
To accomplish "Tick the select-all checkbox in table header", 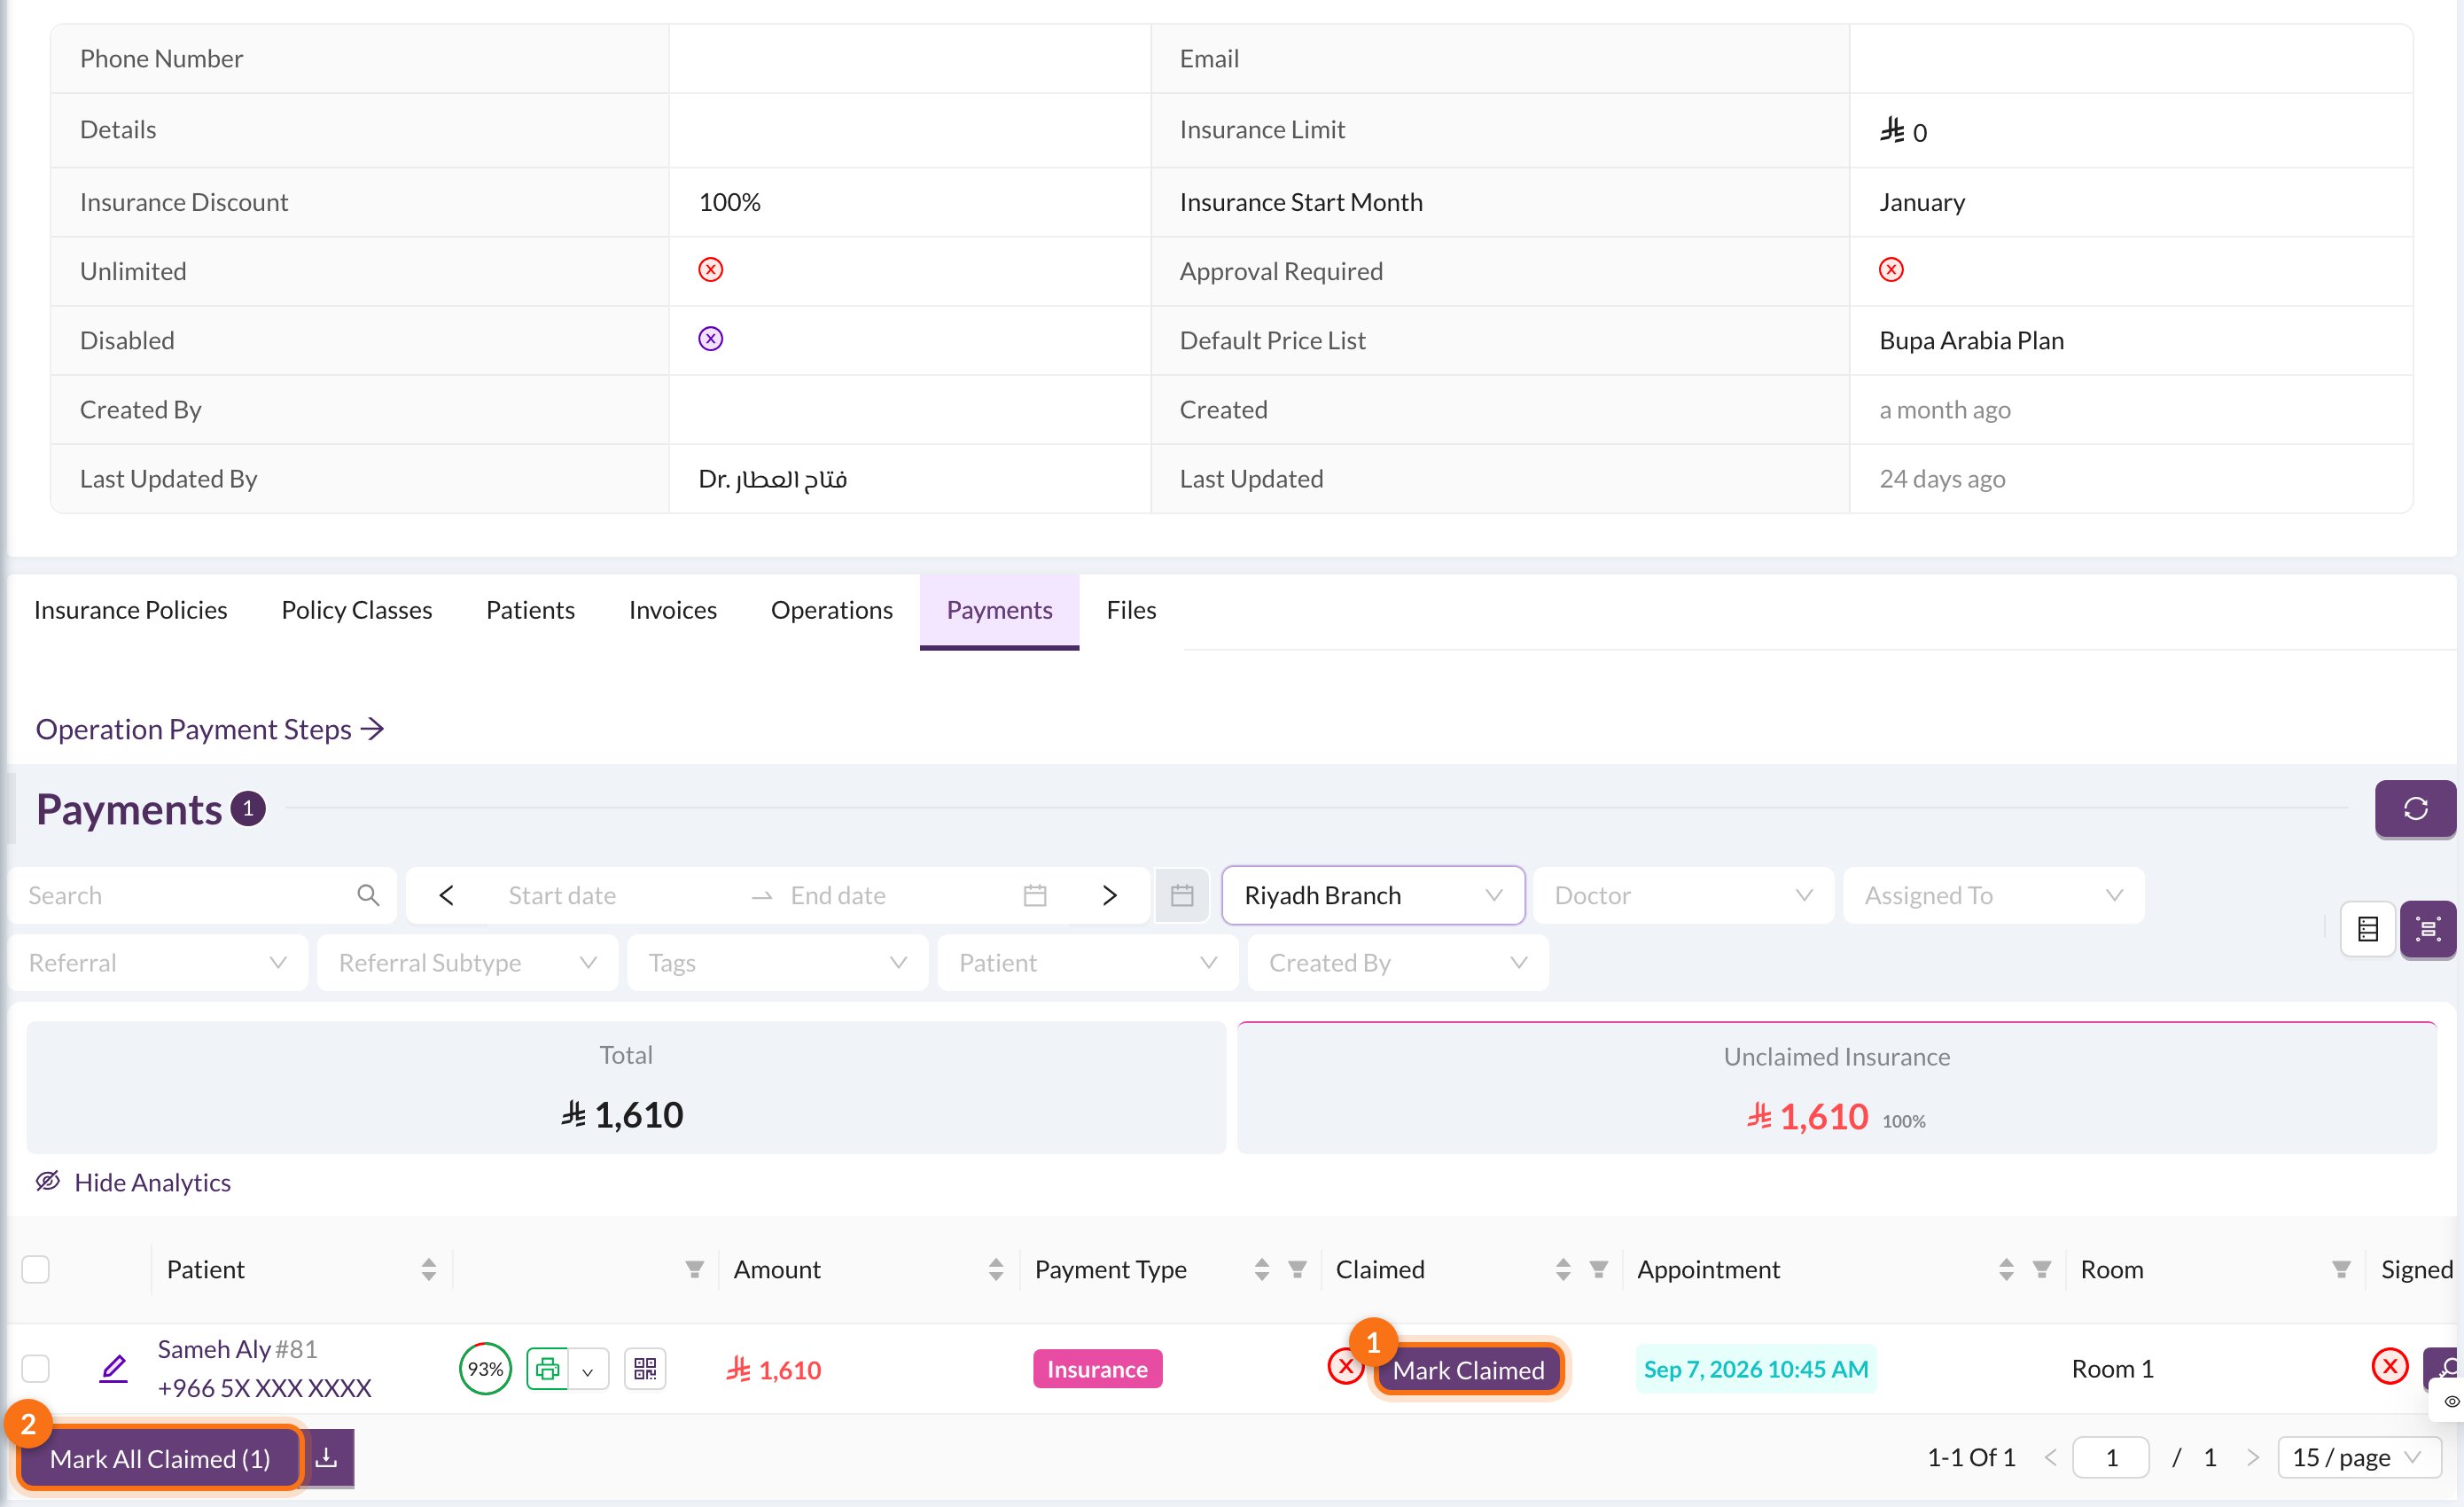I will [36, 1269].
